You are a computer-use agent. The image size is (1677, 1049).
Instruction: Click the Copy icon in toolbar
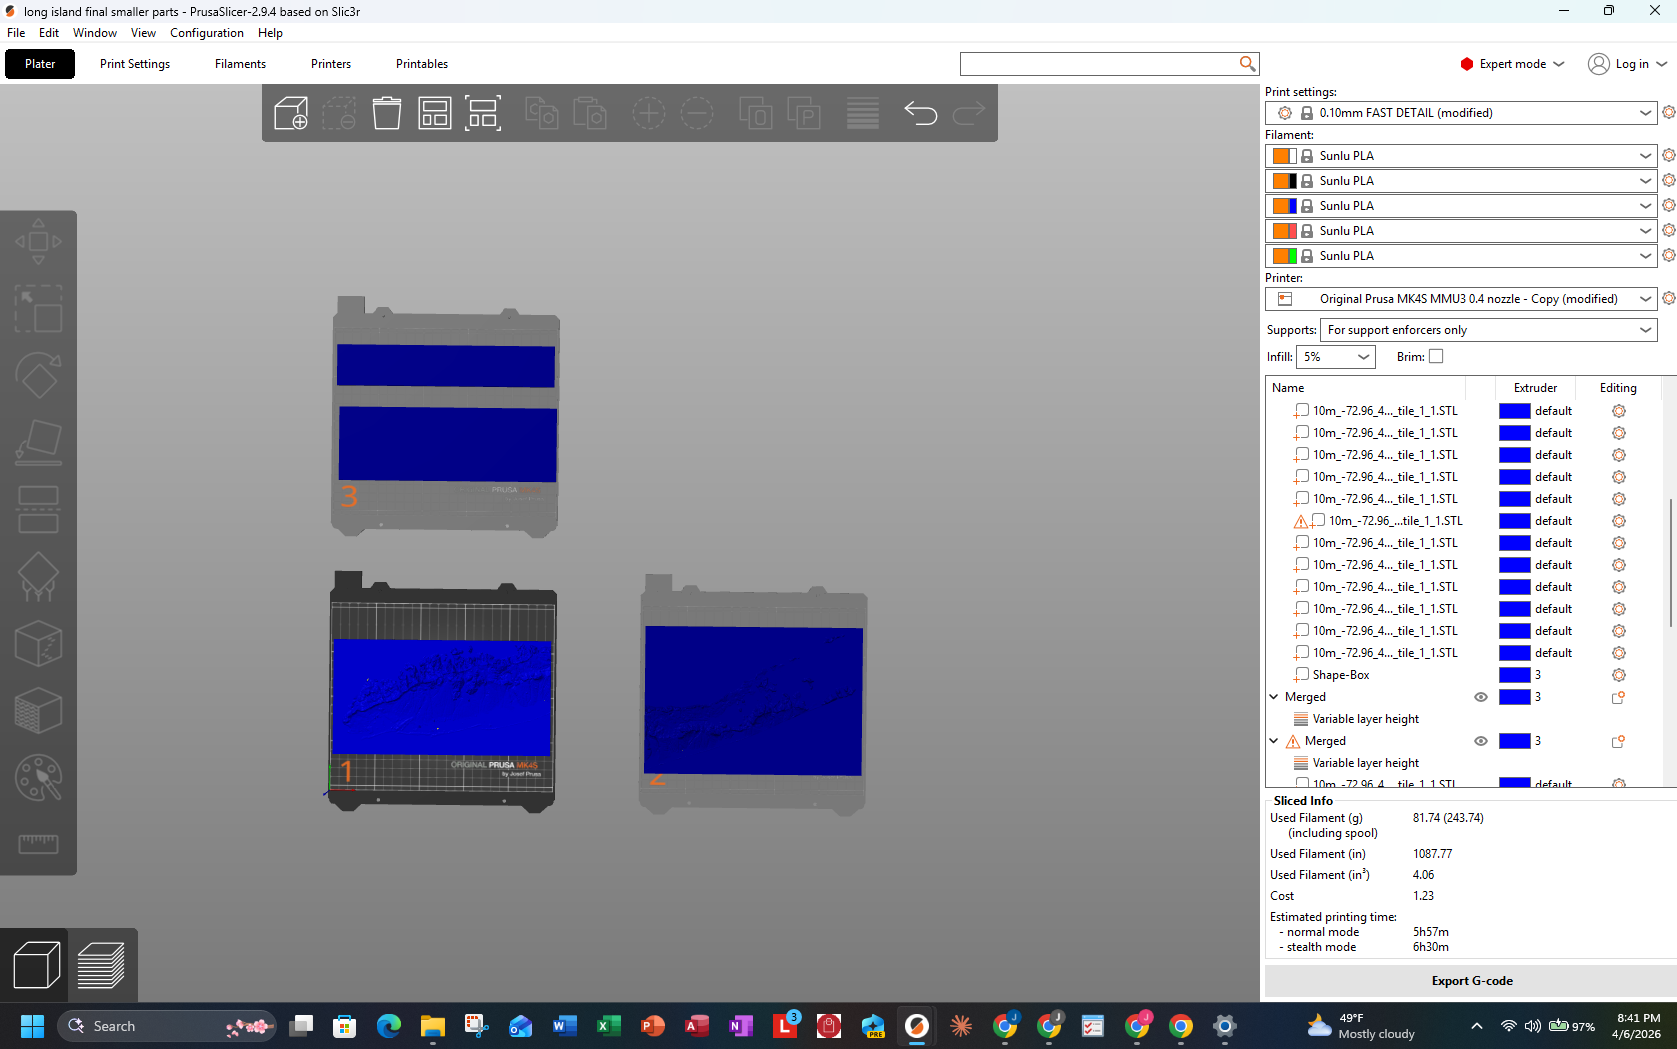click(x=541, y=113)
